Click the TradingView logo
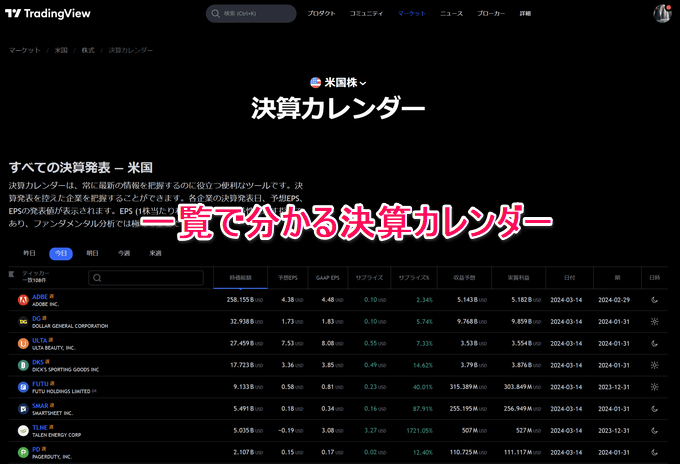The image size is (680, 464). pyautogui.click(x=45, y=13)
